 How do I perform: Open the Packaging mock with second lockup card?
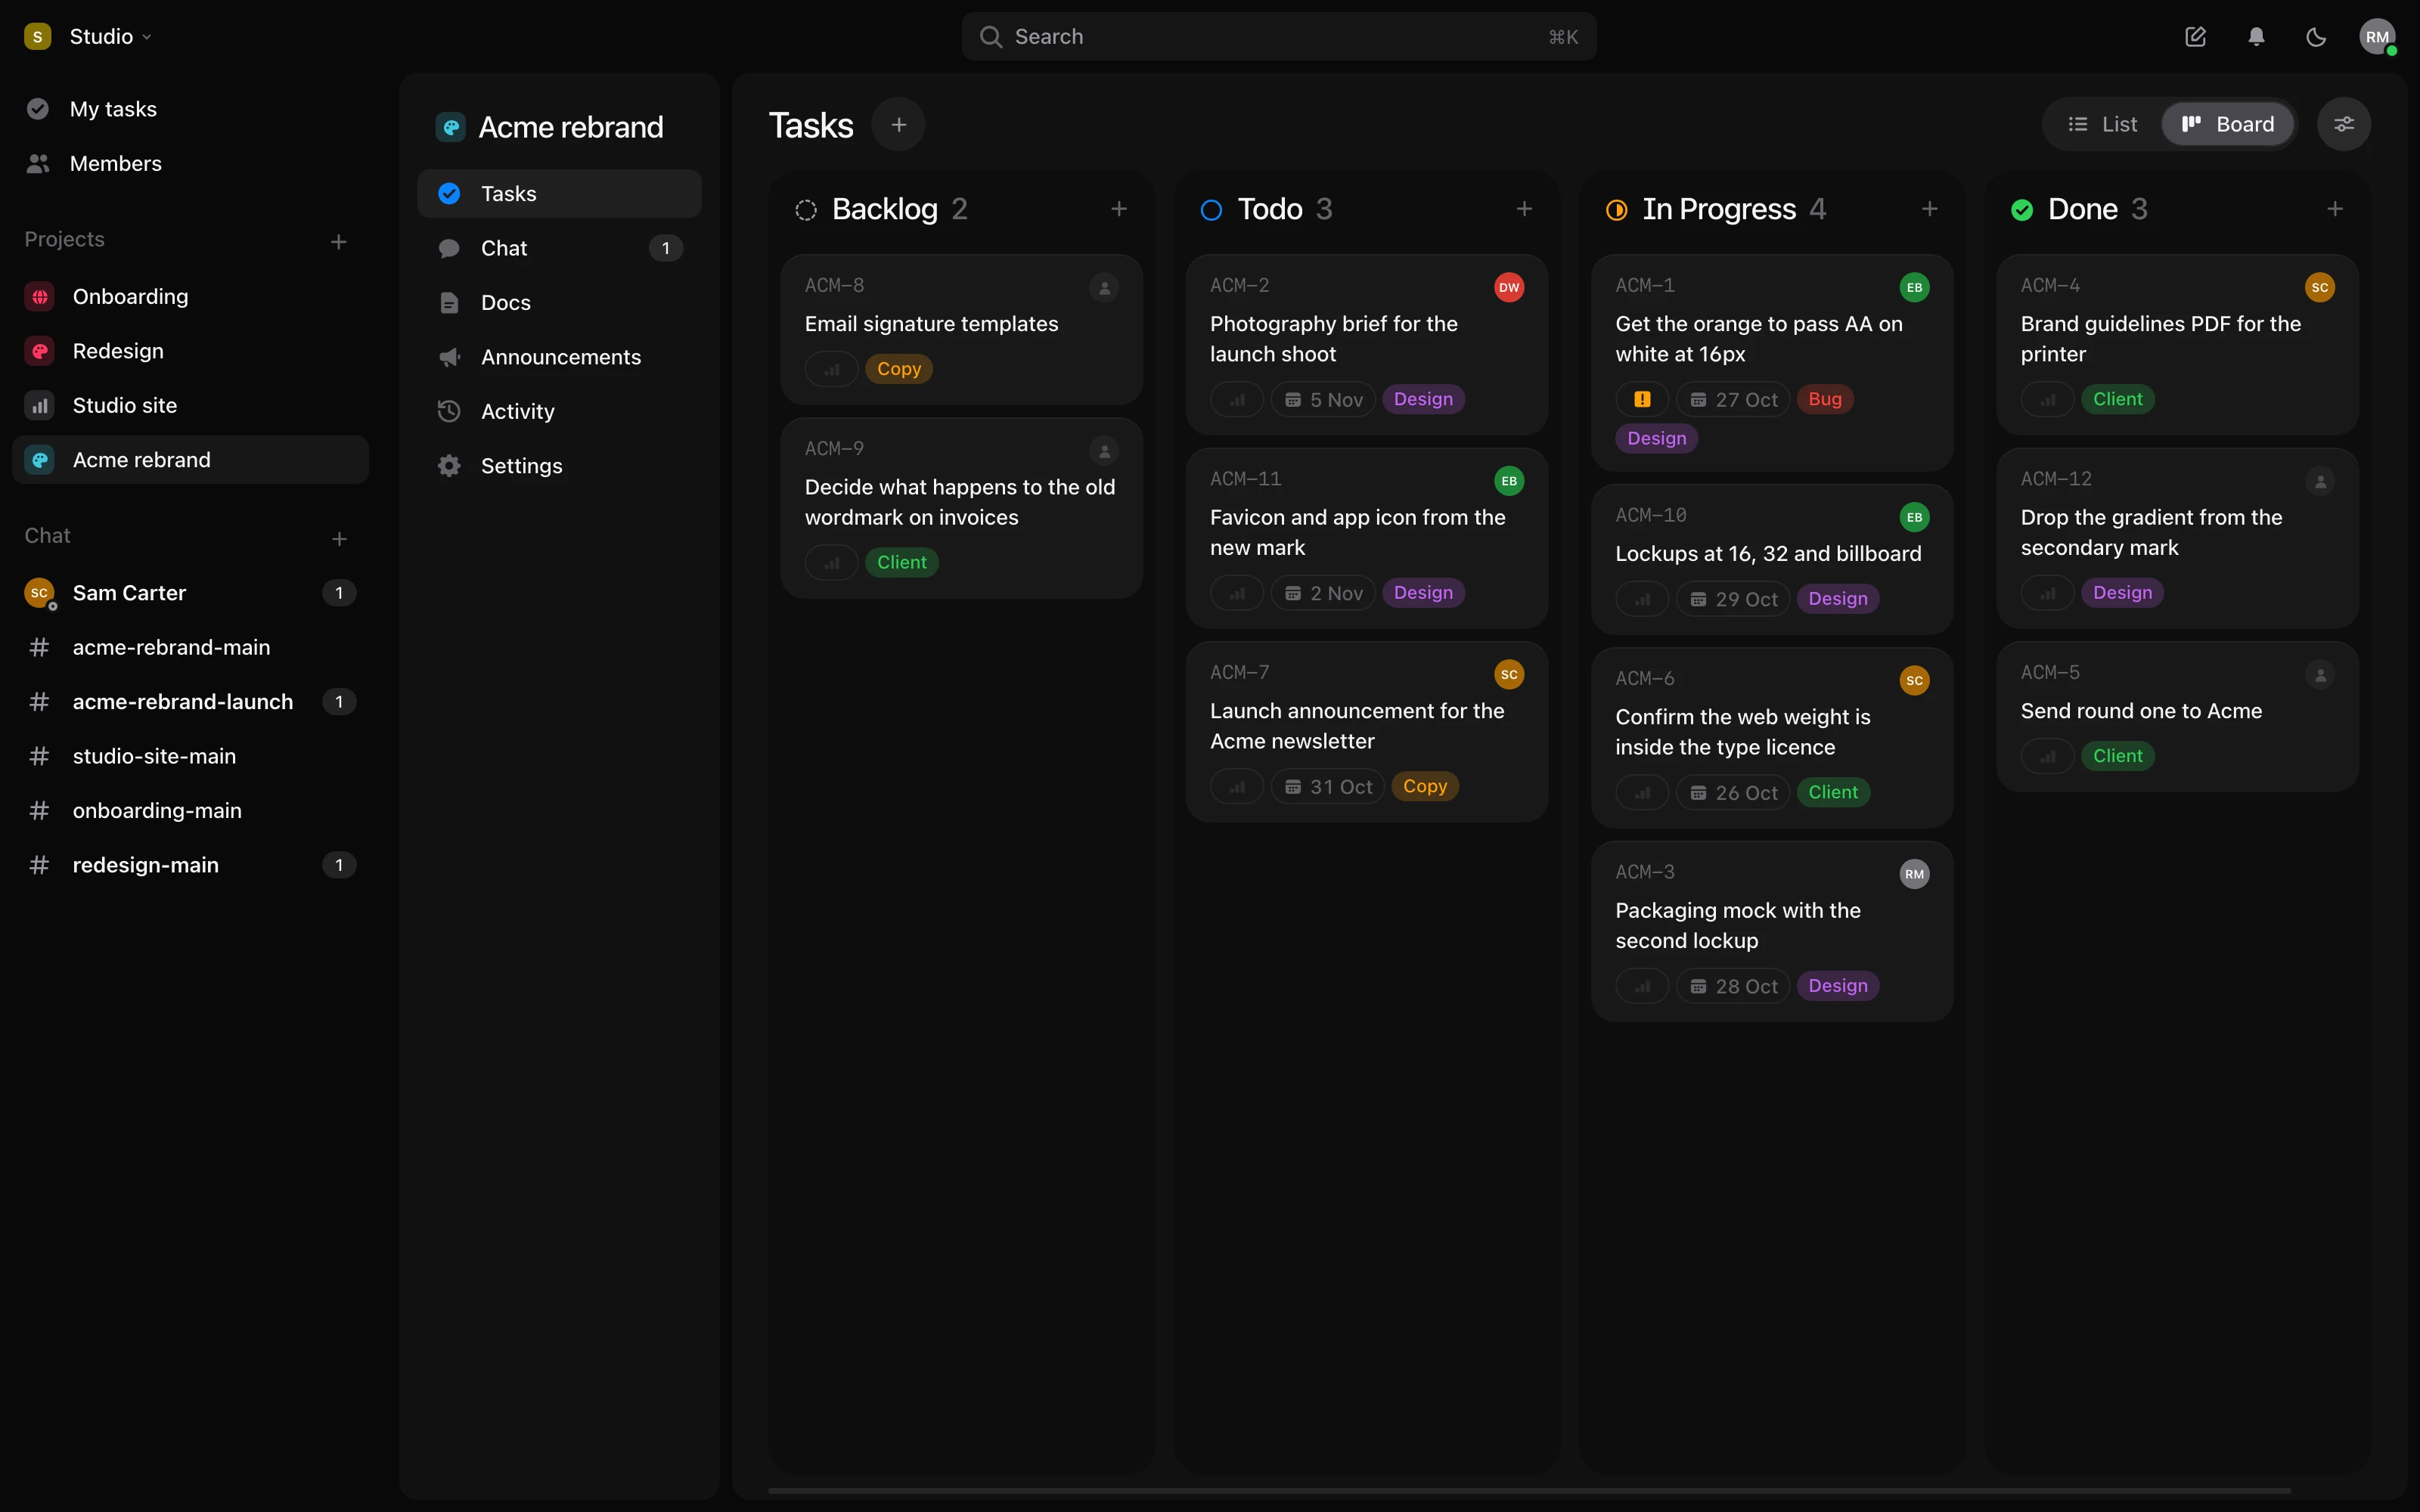1772,930
